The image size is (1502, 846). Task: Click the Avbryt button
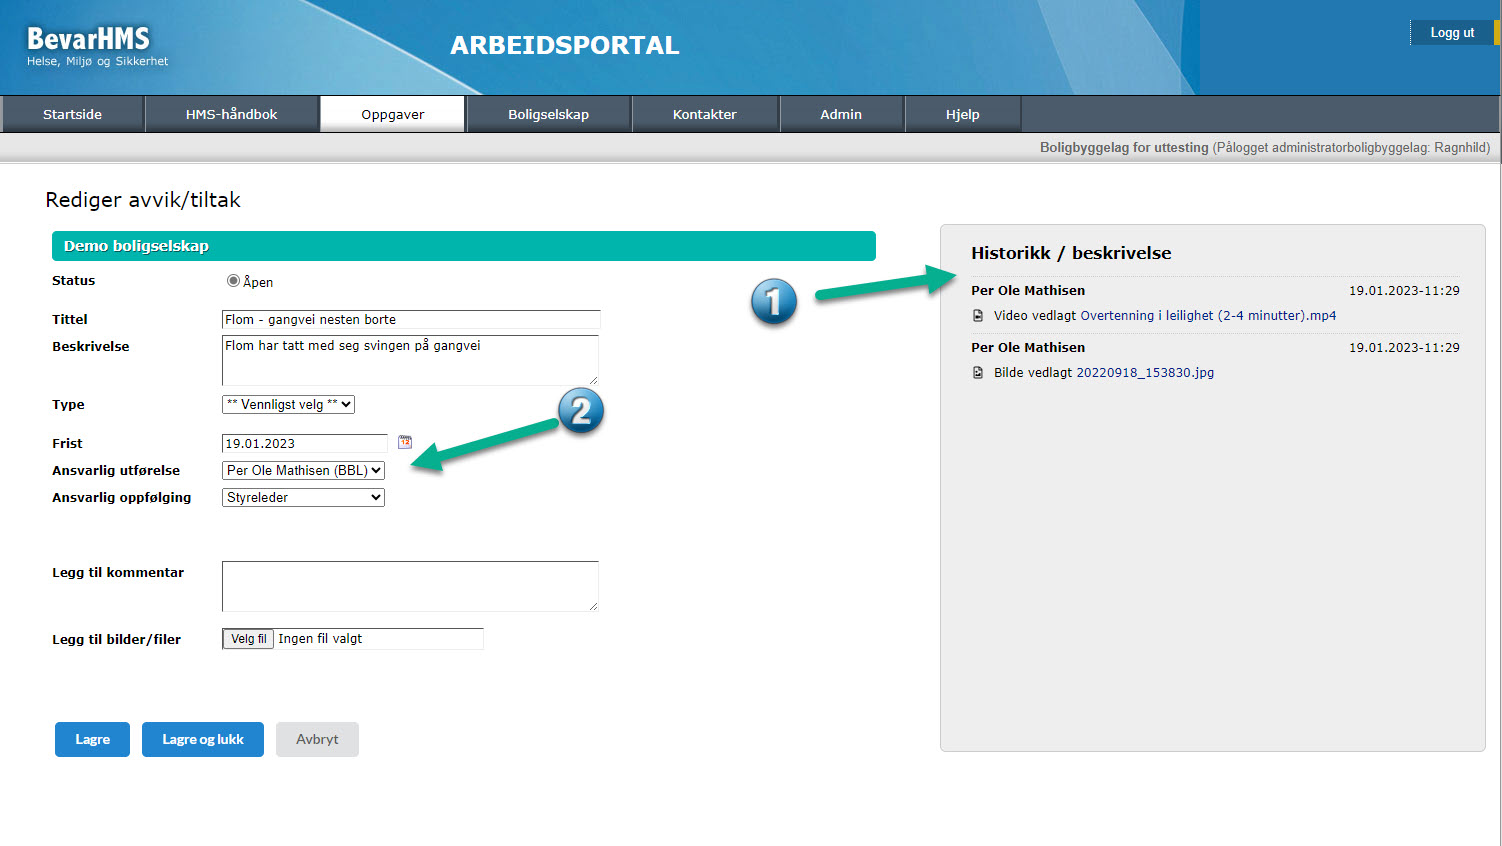pos(317,740)
